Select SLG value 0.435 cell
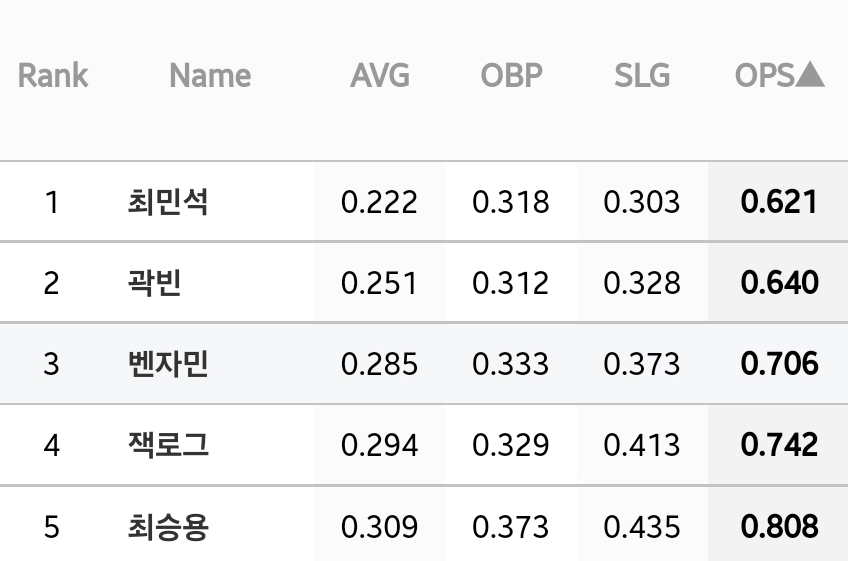 tap(642, 526)
